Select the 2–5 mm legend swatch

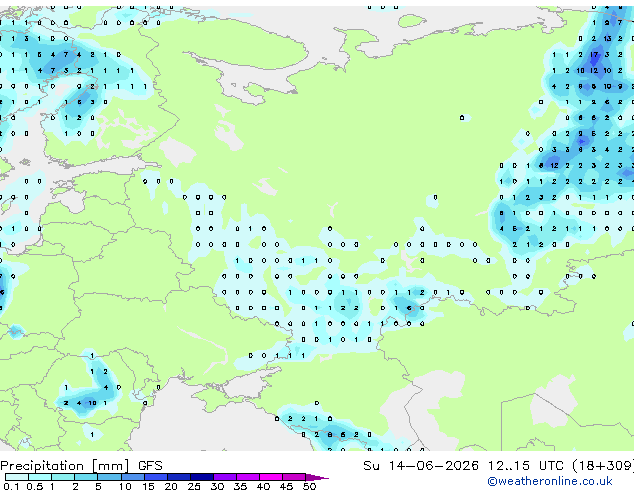pos(86,477)
